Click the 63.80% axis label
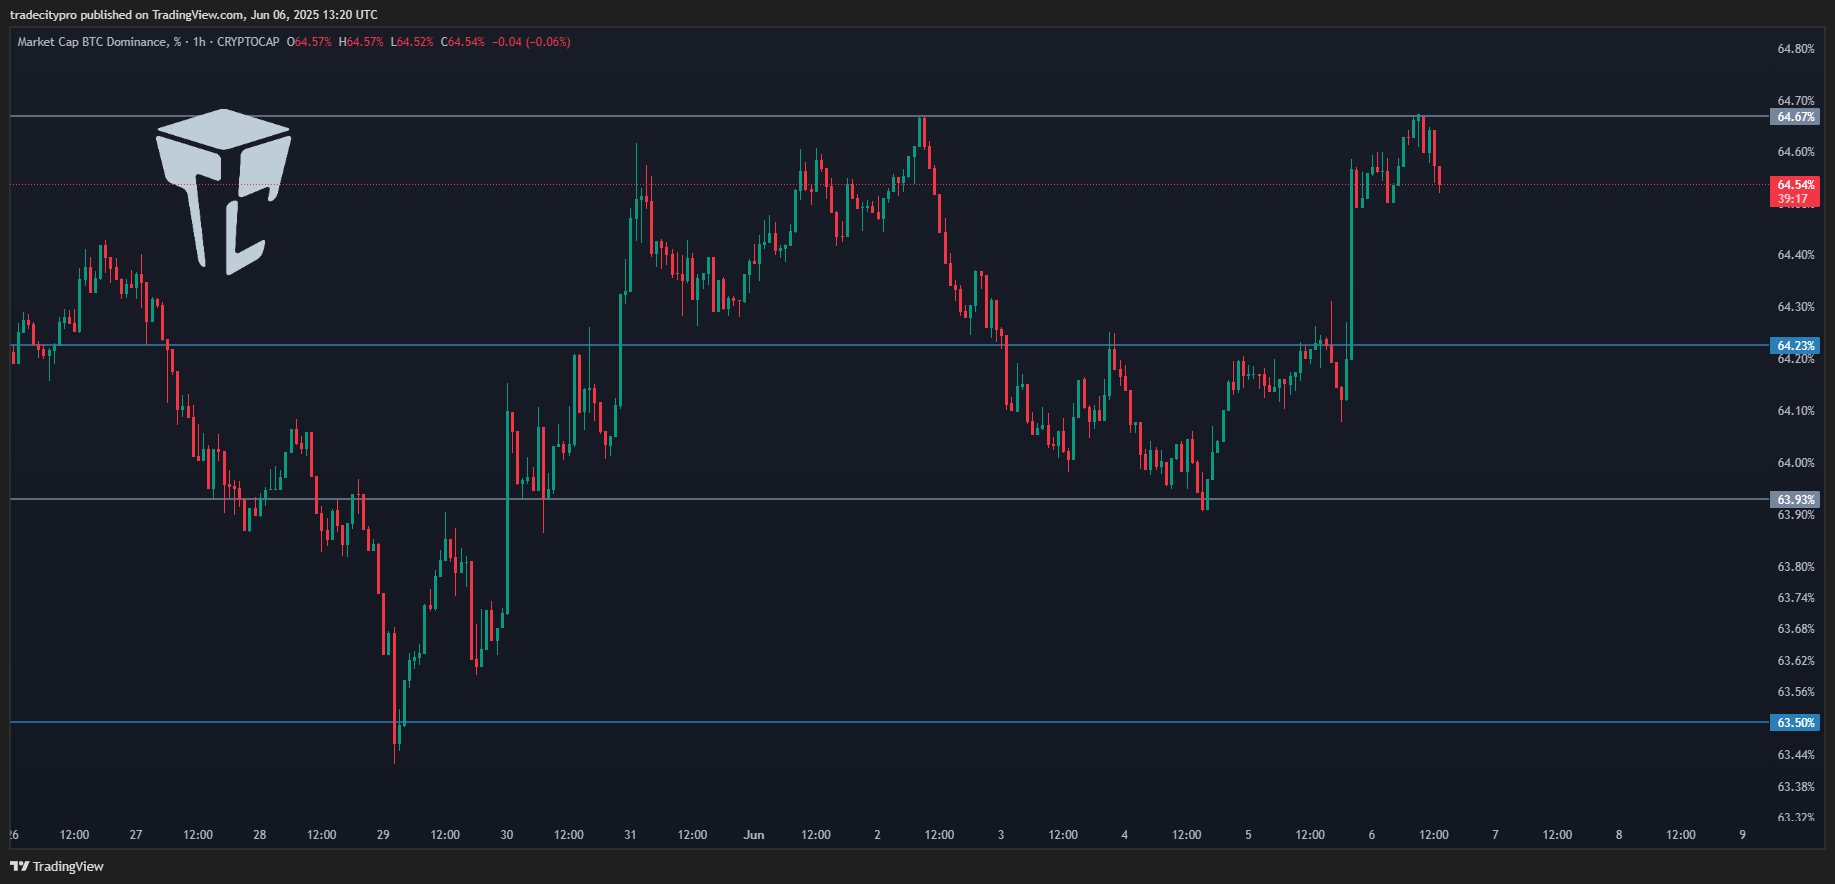Image resolution: width=1835 pixels, height=884 pixels. click(x=1796, y=567)
